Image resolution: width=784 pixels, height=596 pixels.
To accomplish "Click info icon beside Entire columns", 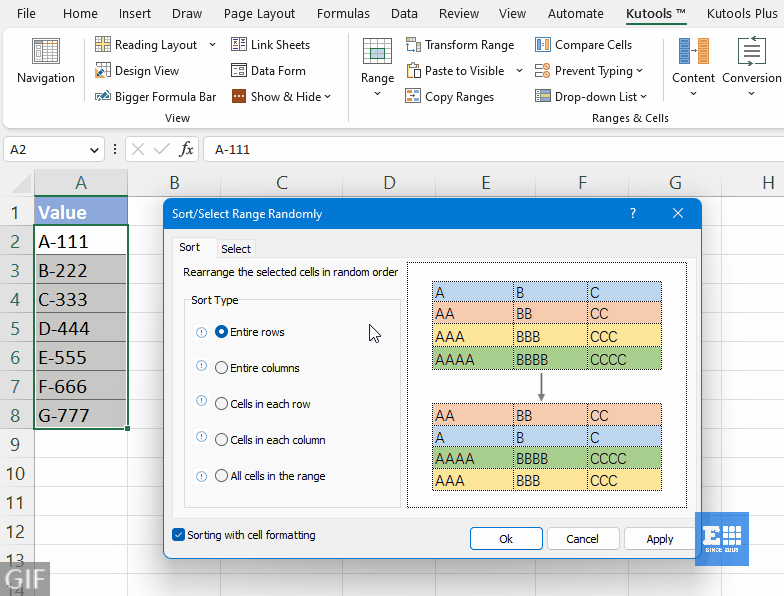I will [x=201, y=366].
